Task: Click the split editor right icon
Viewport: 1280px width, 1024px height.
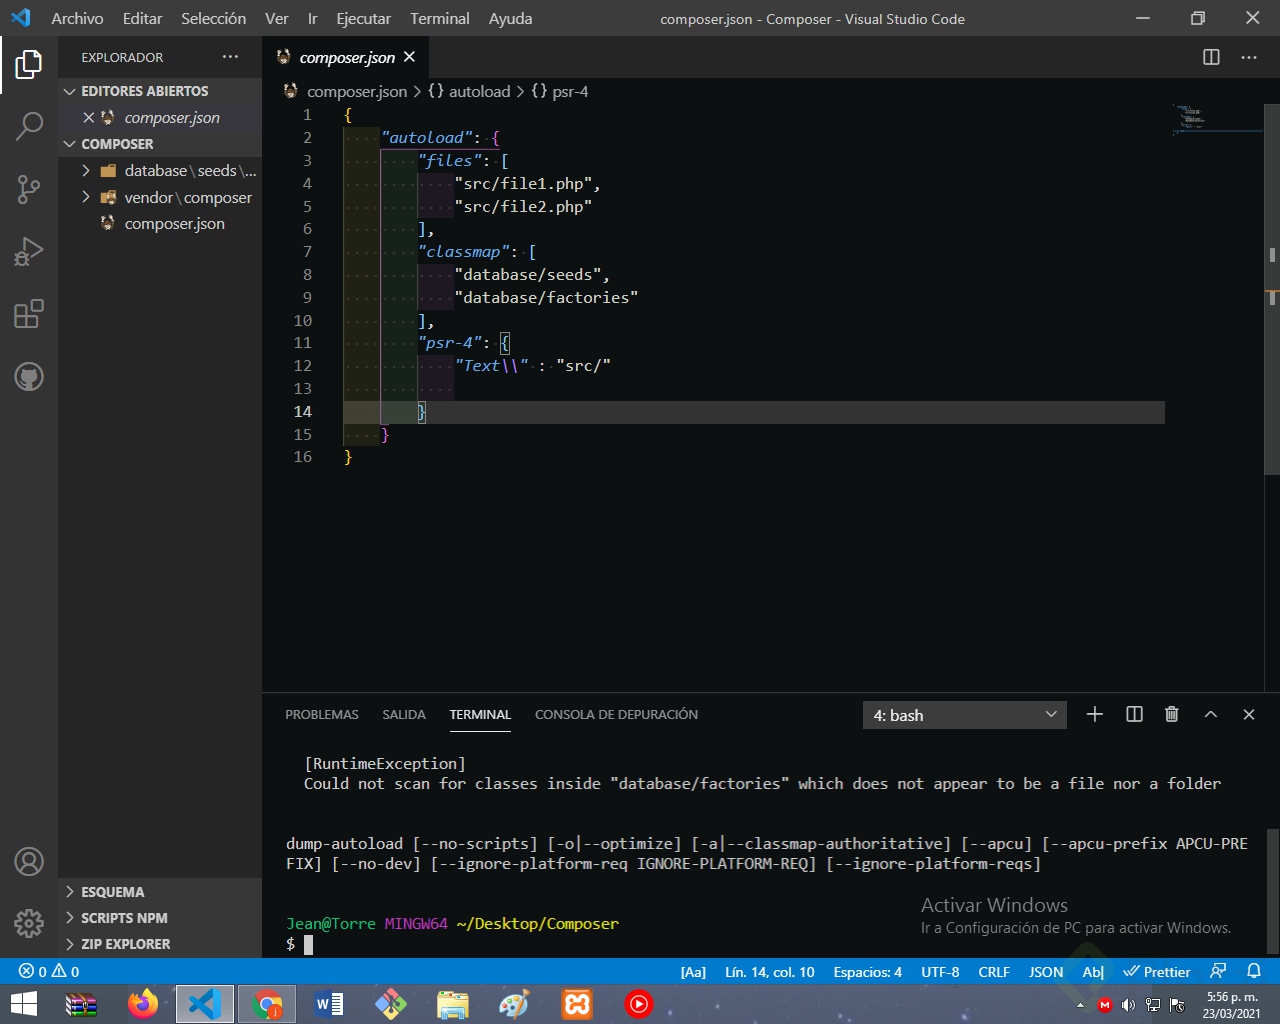Action: 1211,57
